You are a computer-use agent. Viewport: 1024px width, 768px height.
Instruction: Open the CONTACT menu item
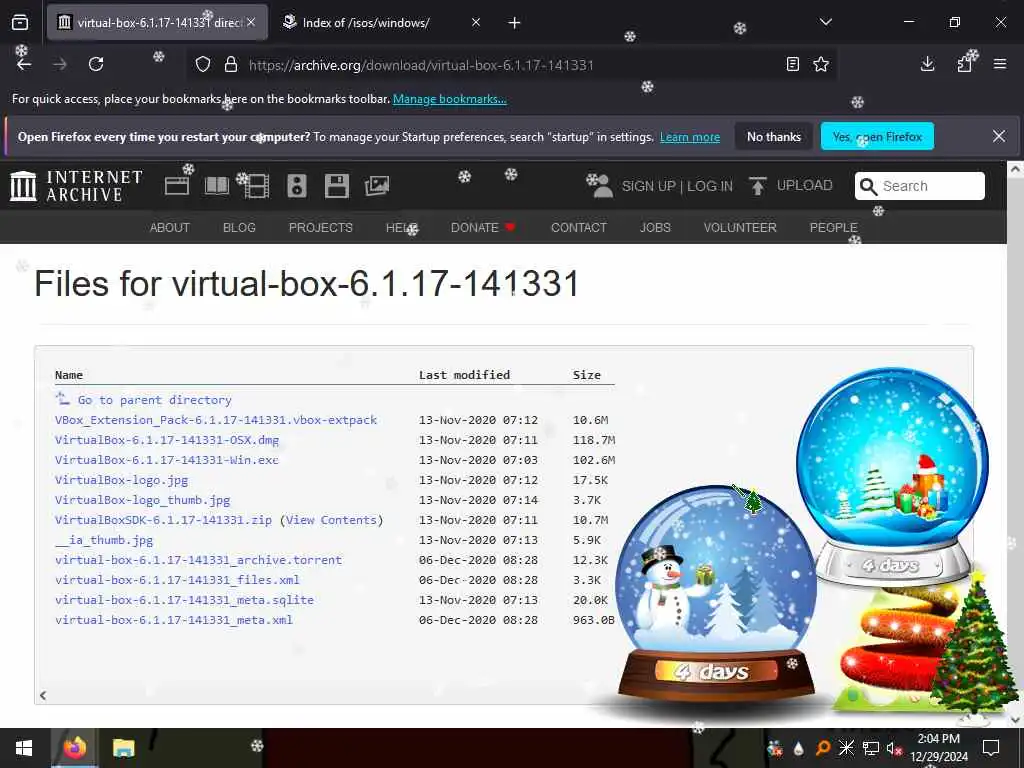pyautogui.click(x=579, y=227)
